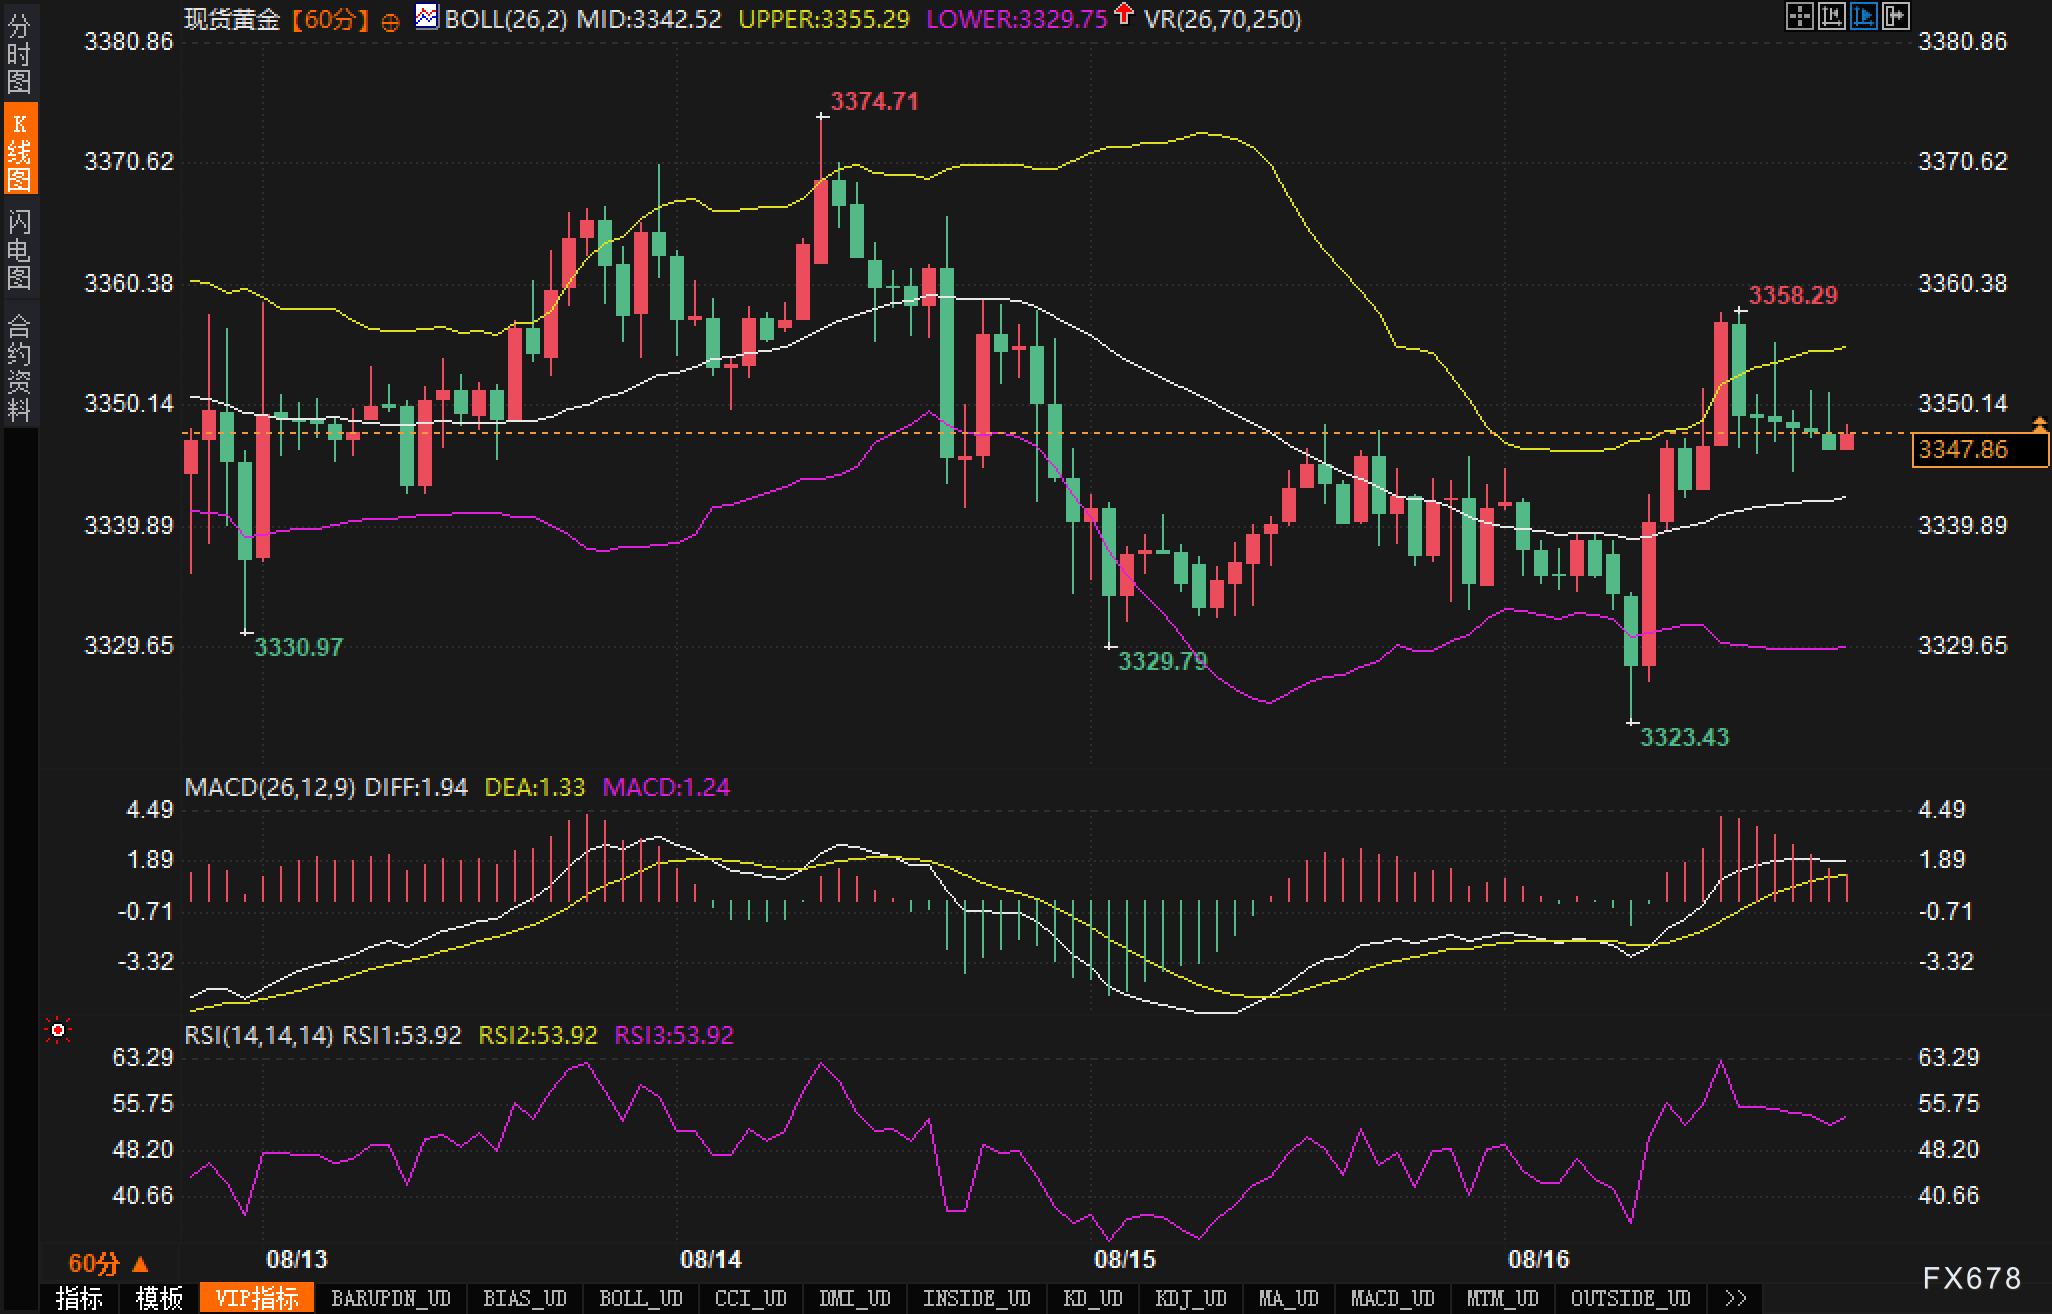Click the red up arrow next to LOWER value
2052x1314 pixels.
click(x=1124, y=14)
